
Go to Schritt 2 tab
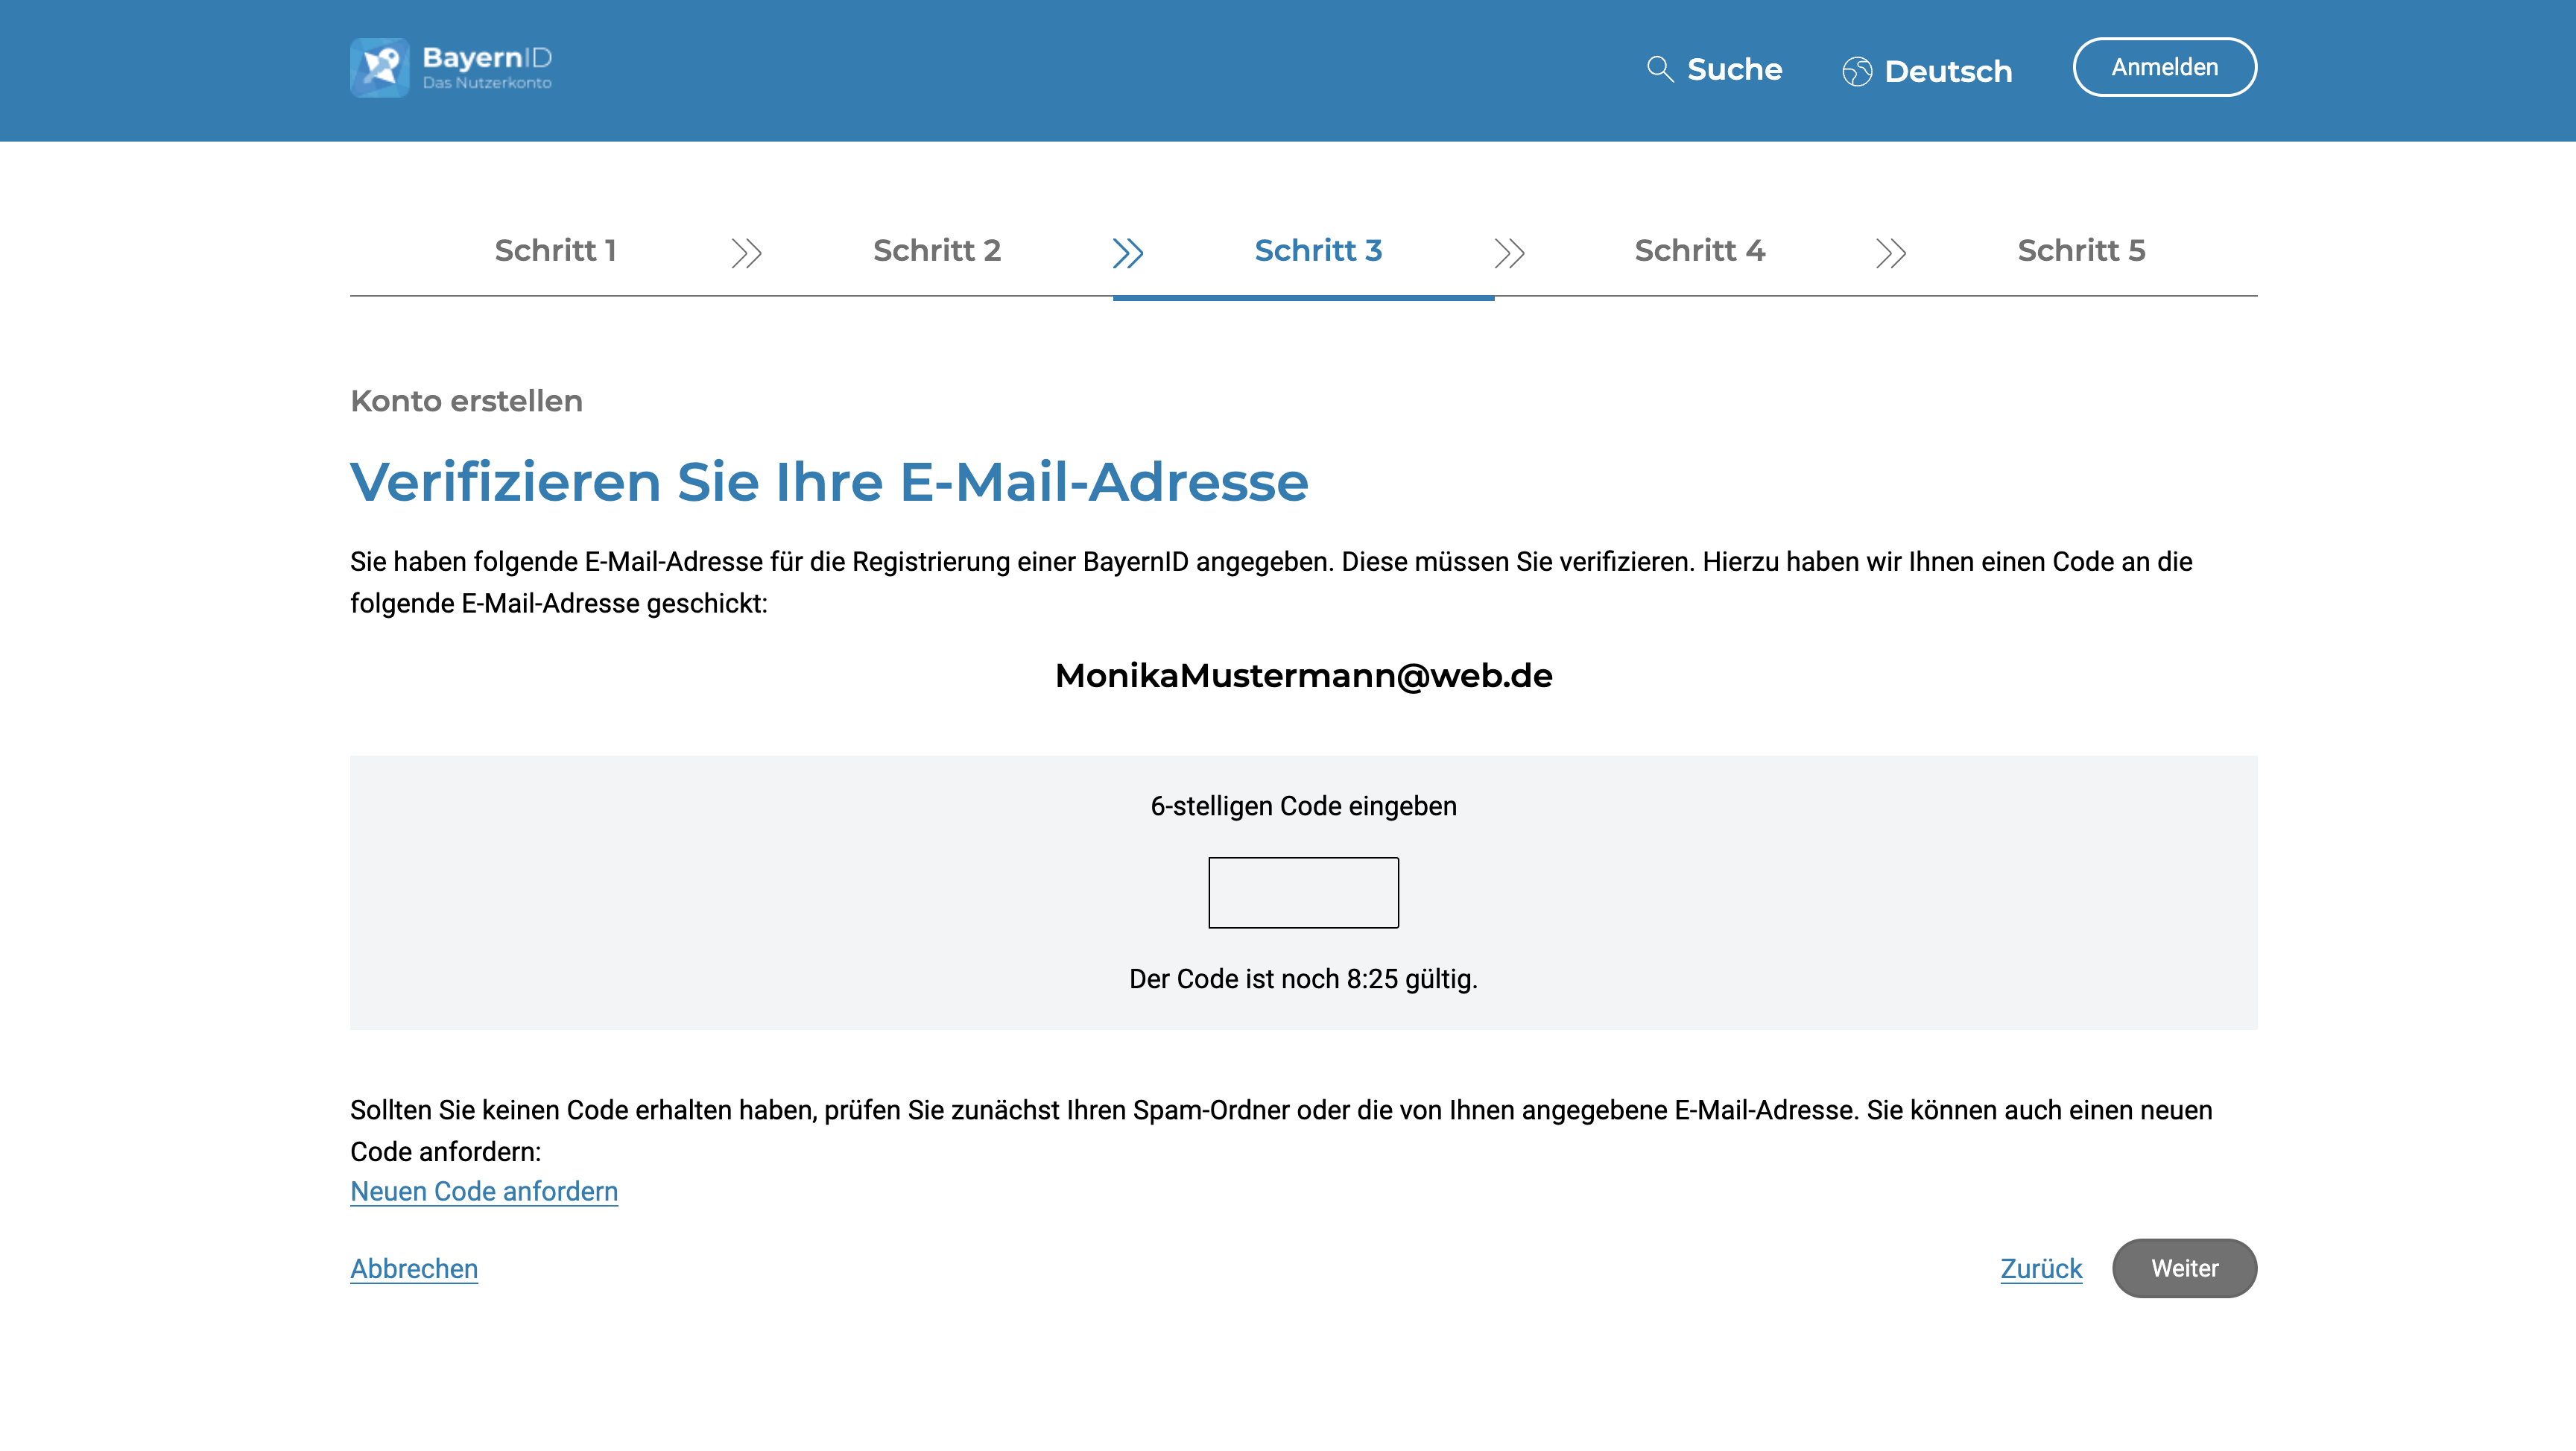[936, 250]
